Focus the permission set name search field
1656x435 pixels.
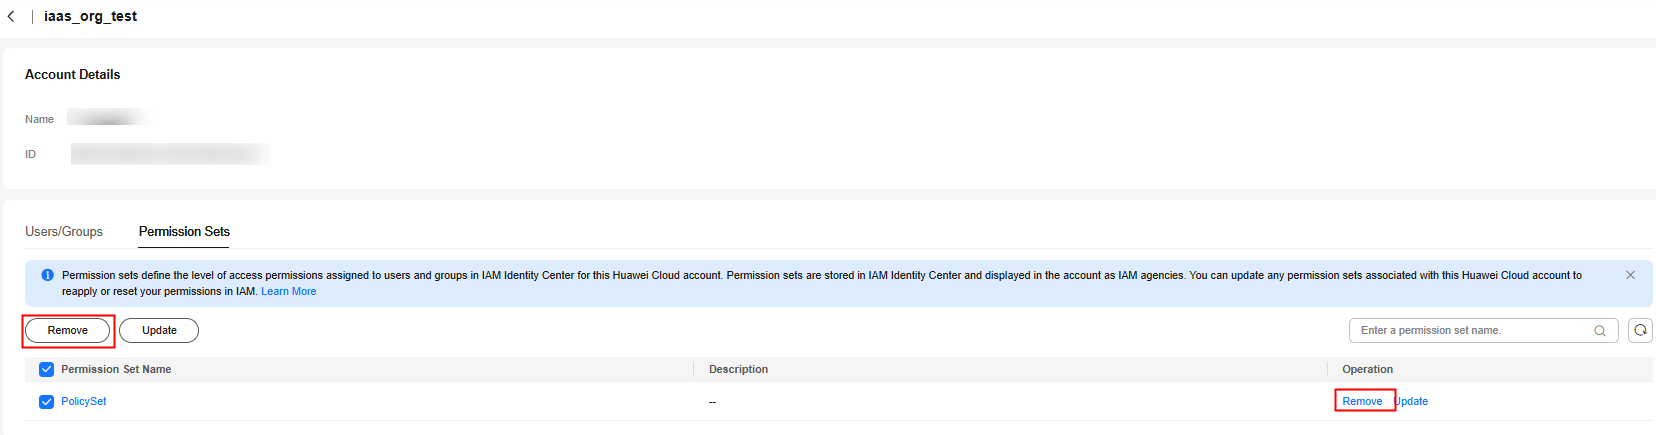[x=1474, y=330]
